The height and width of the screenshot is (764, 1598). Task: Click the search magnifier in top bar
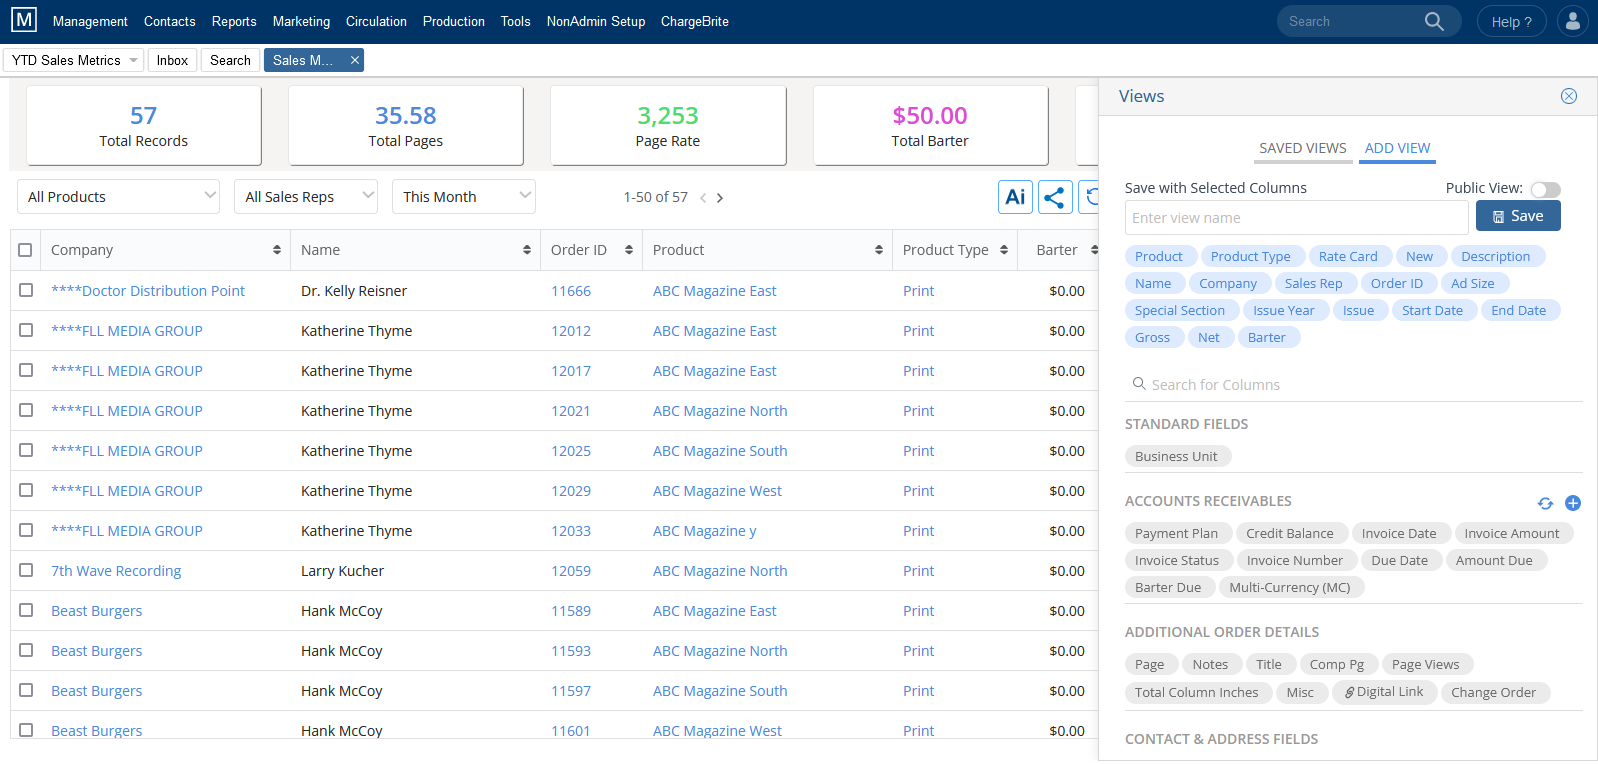click(1434, 21)
